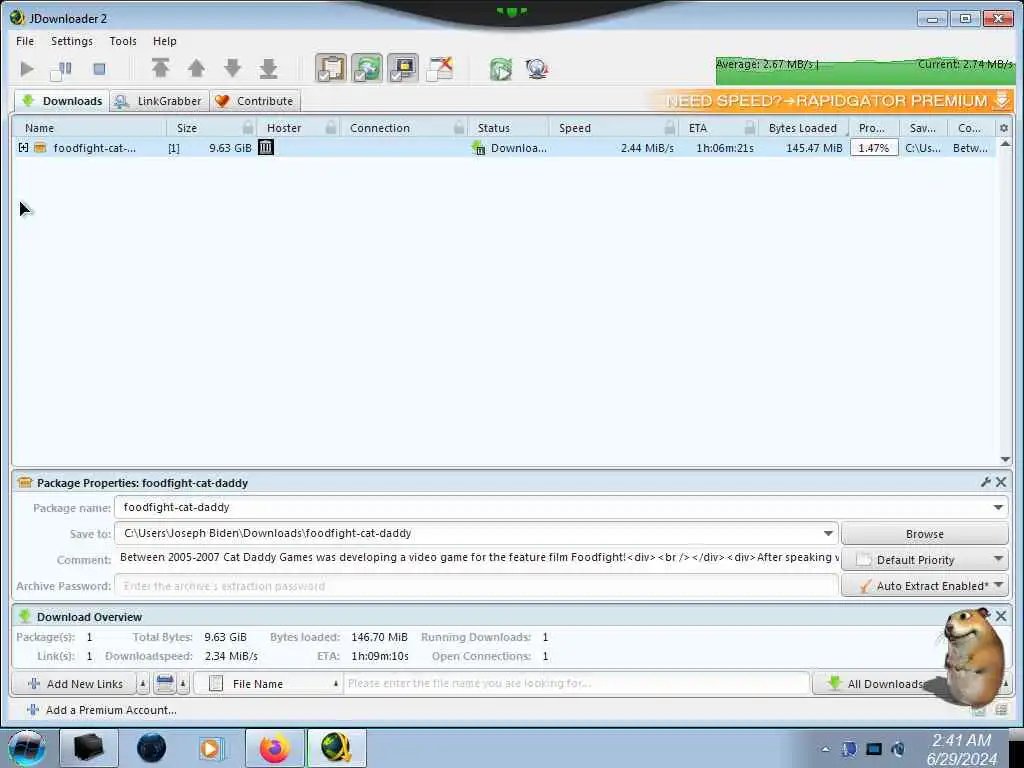
Task: Open the arrow menu beside Add New Links
Action: point(143,684)
